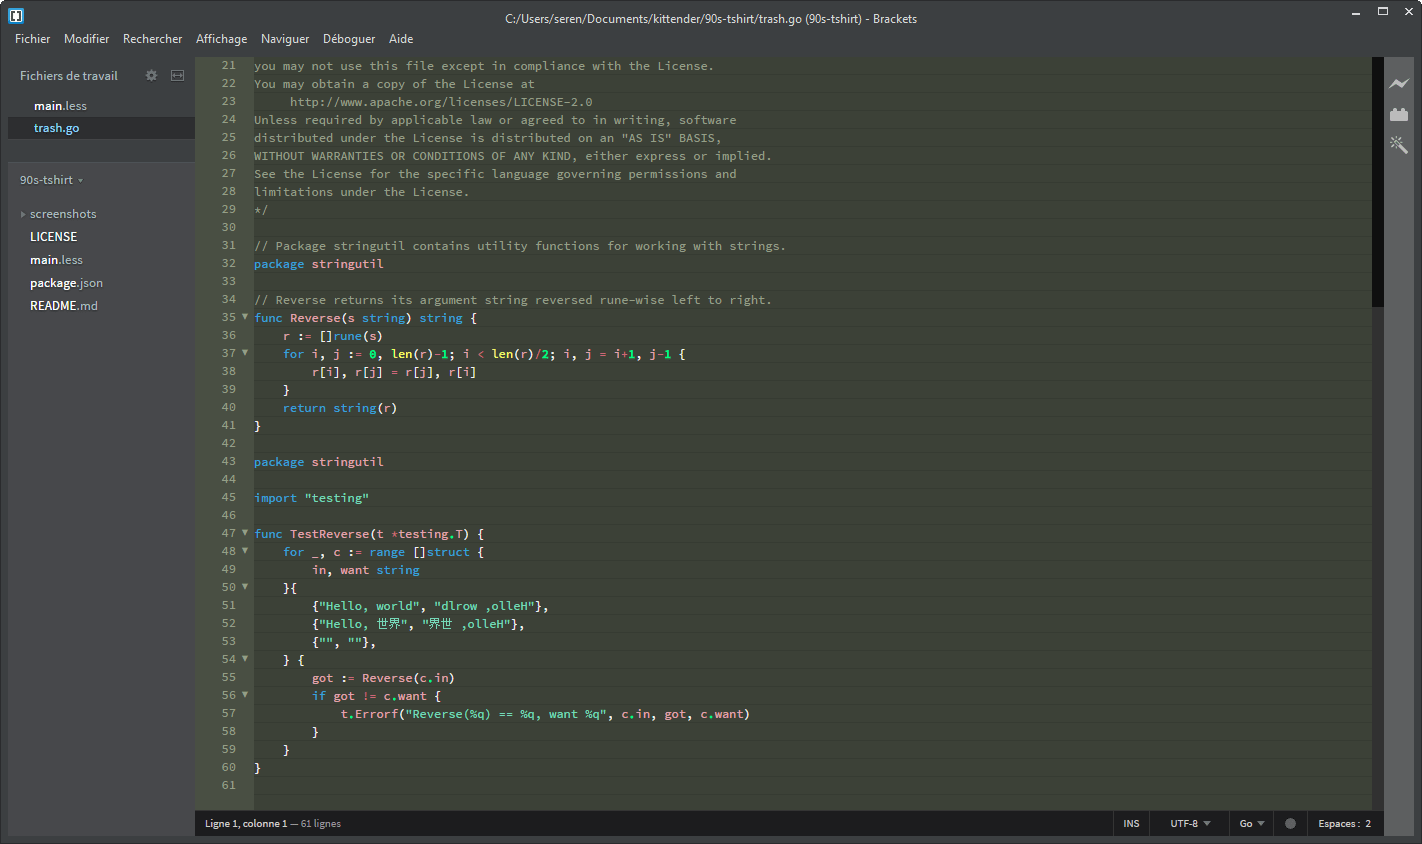Click the linting status circle in status bar
1422x844 pixels.
(1290, 824)
